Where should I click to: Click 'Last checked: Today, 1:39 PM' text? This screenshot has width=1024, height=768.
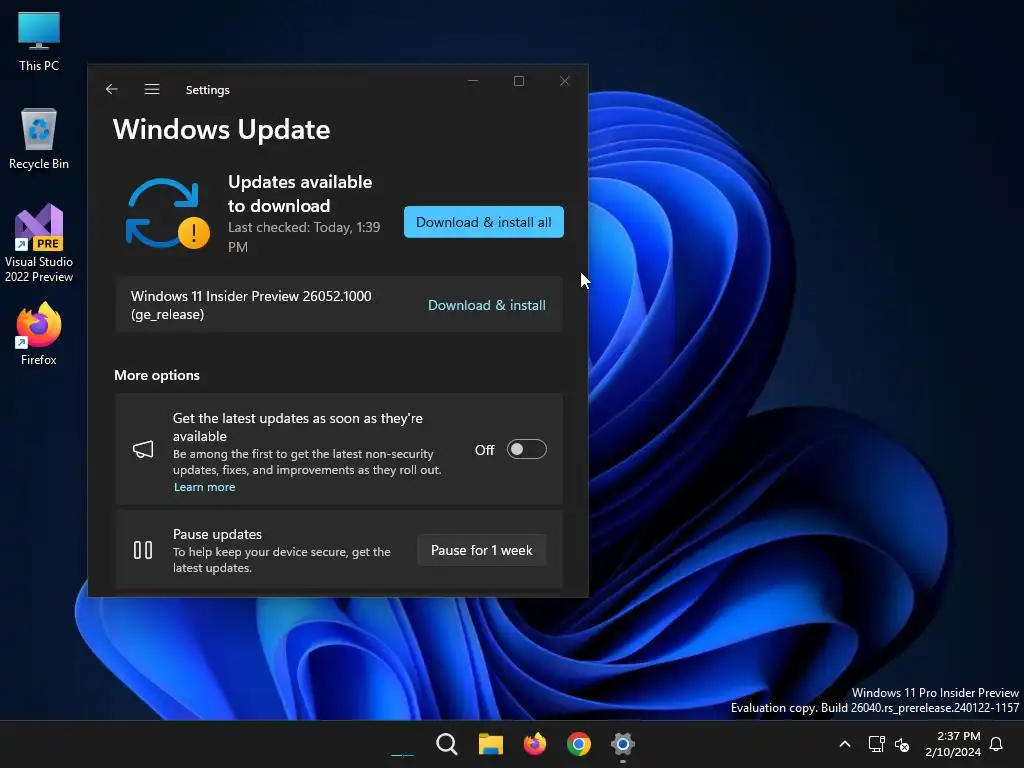[304, 236]
